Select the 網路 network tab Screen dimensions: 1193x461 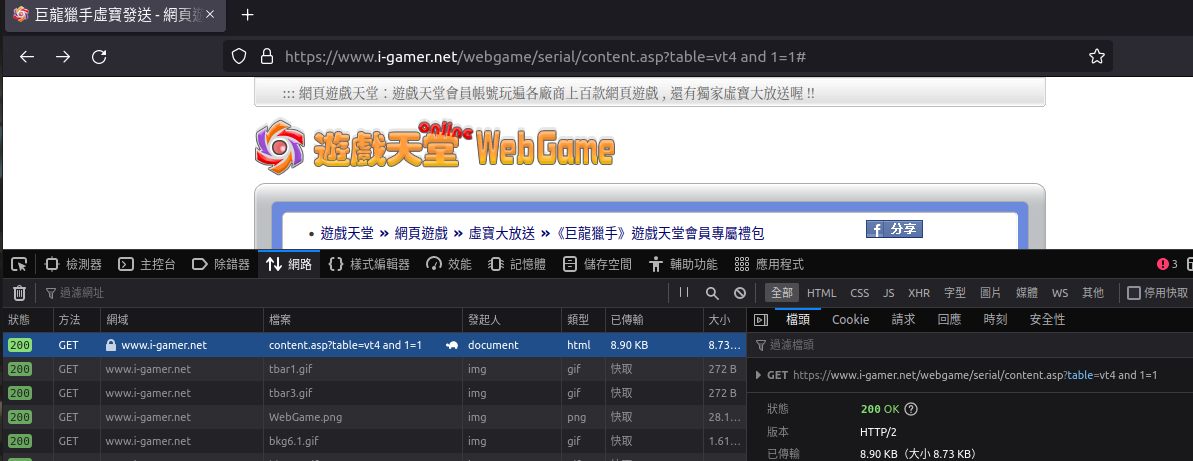point(288,264)
